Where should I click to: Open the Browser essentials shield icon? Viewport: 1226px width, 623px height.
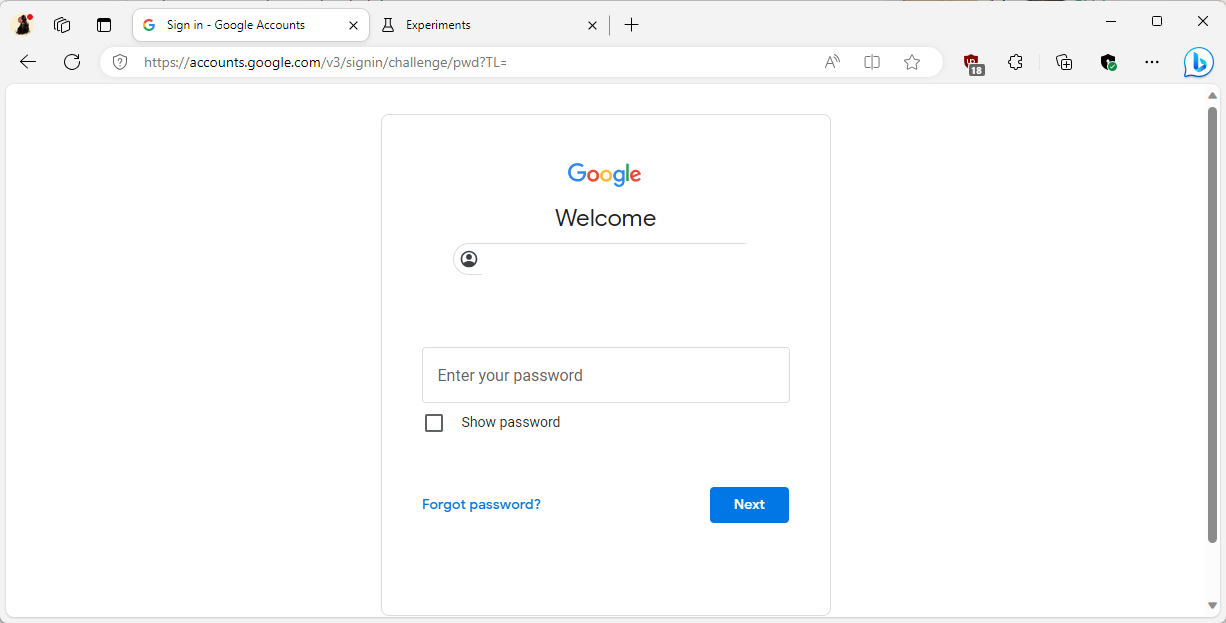click(x=1108, y=62)
